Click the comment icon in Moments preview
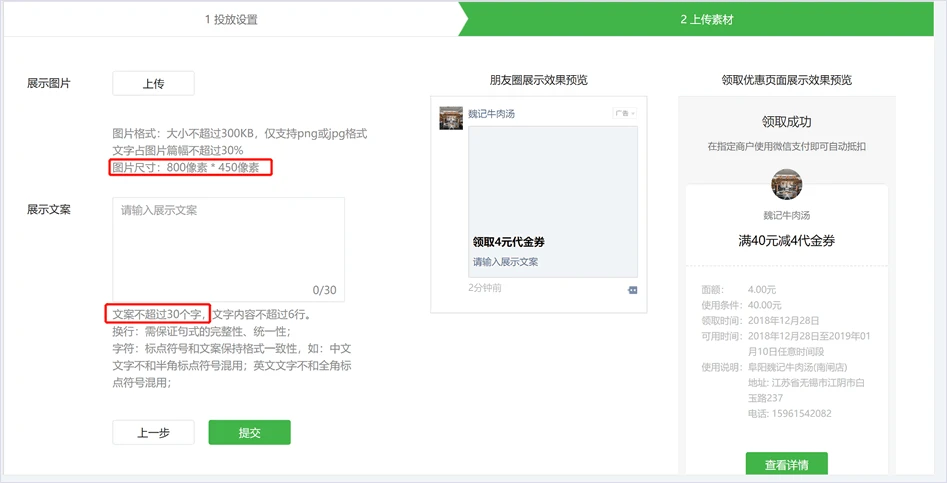Viewport: 947px width, 483px height. coord(632,290)
